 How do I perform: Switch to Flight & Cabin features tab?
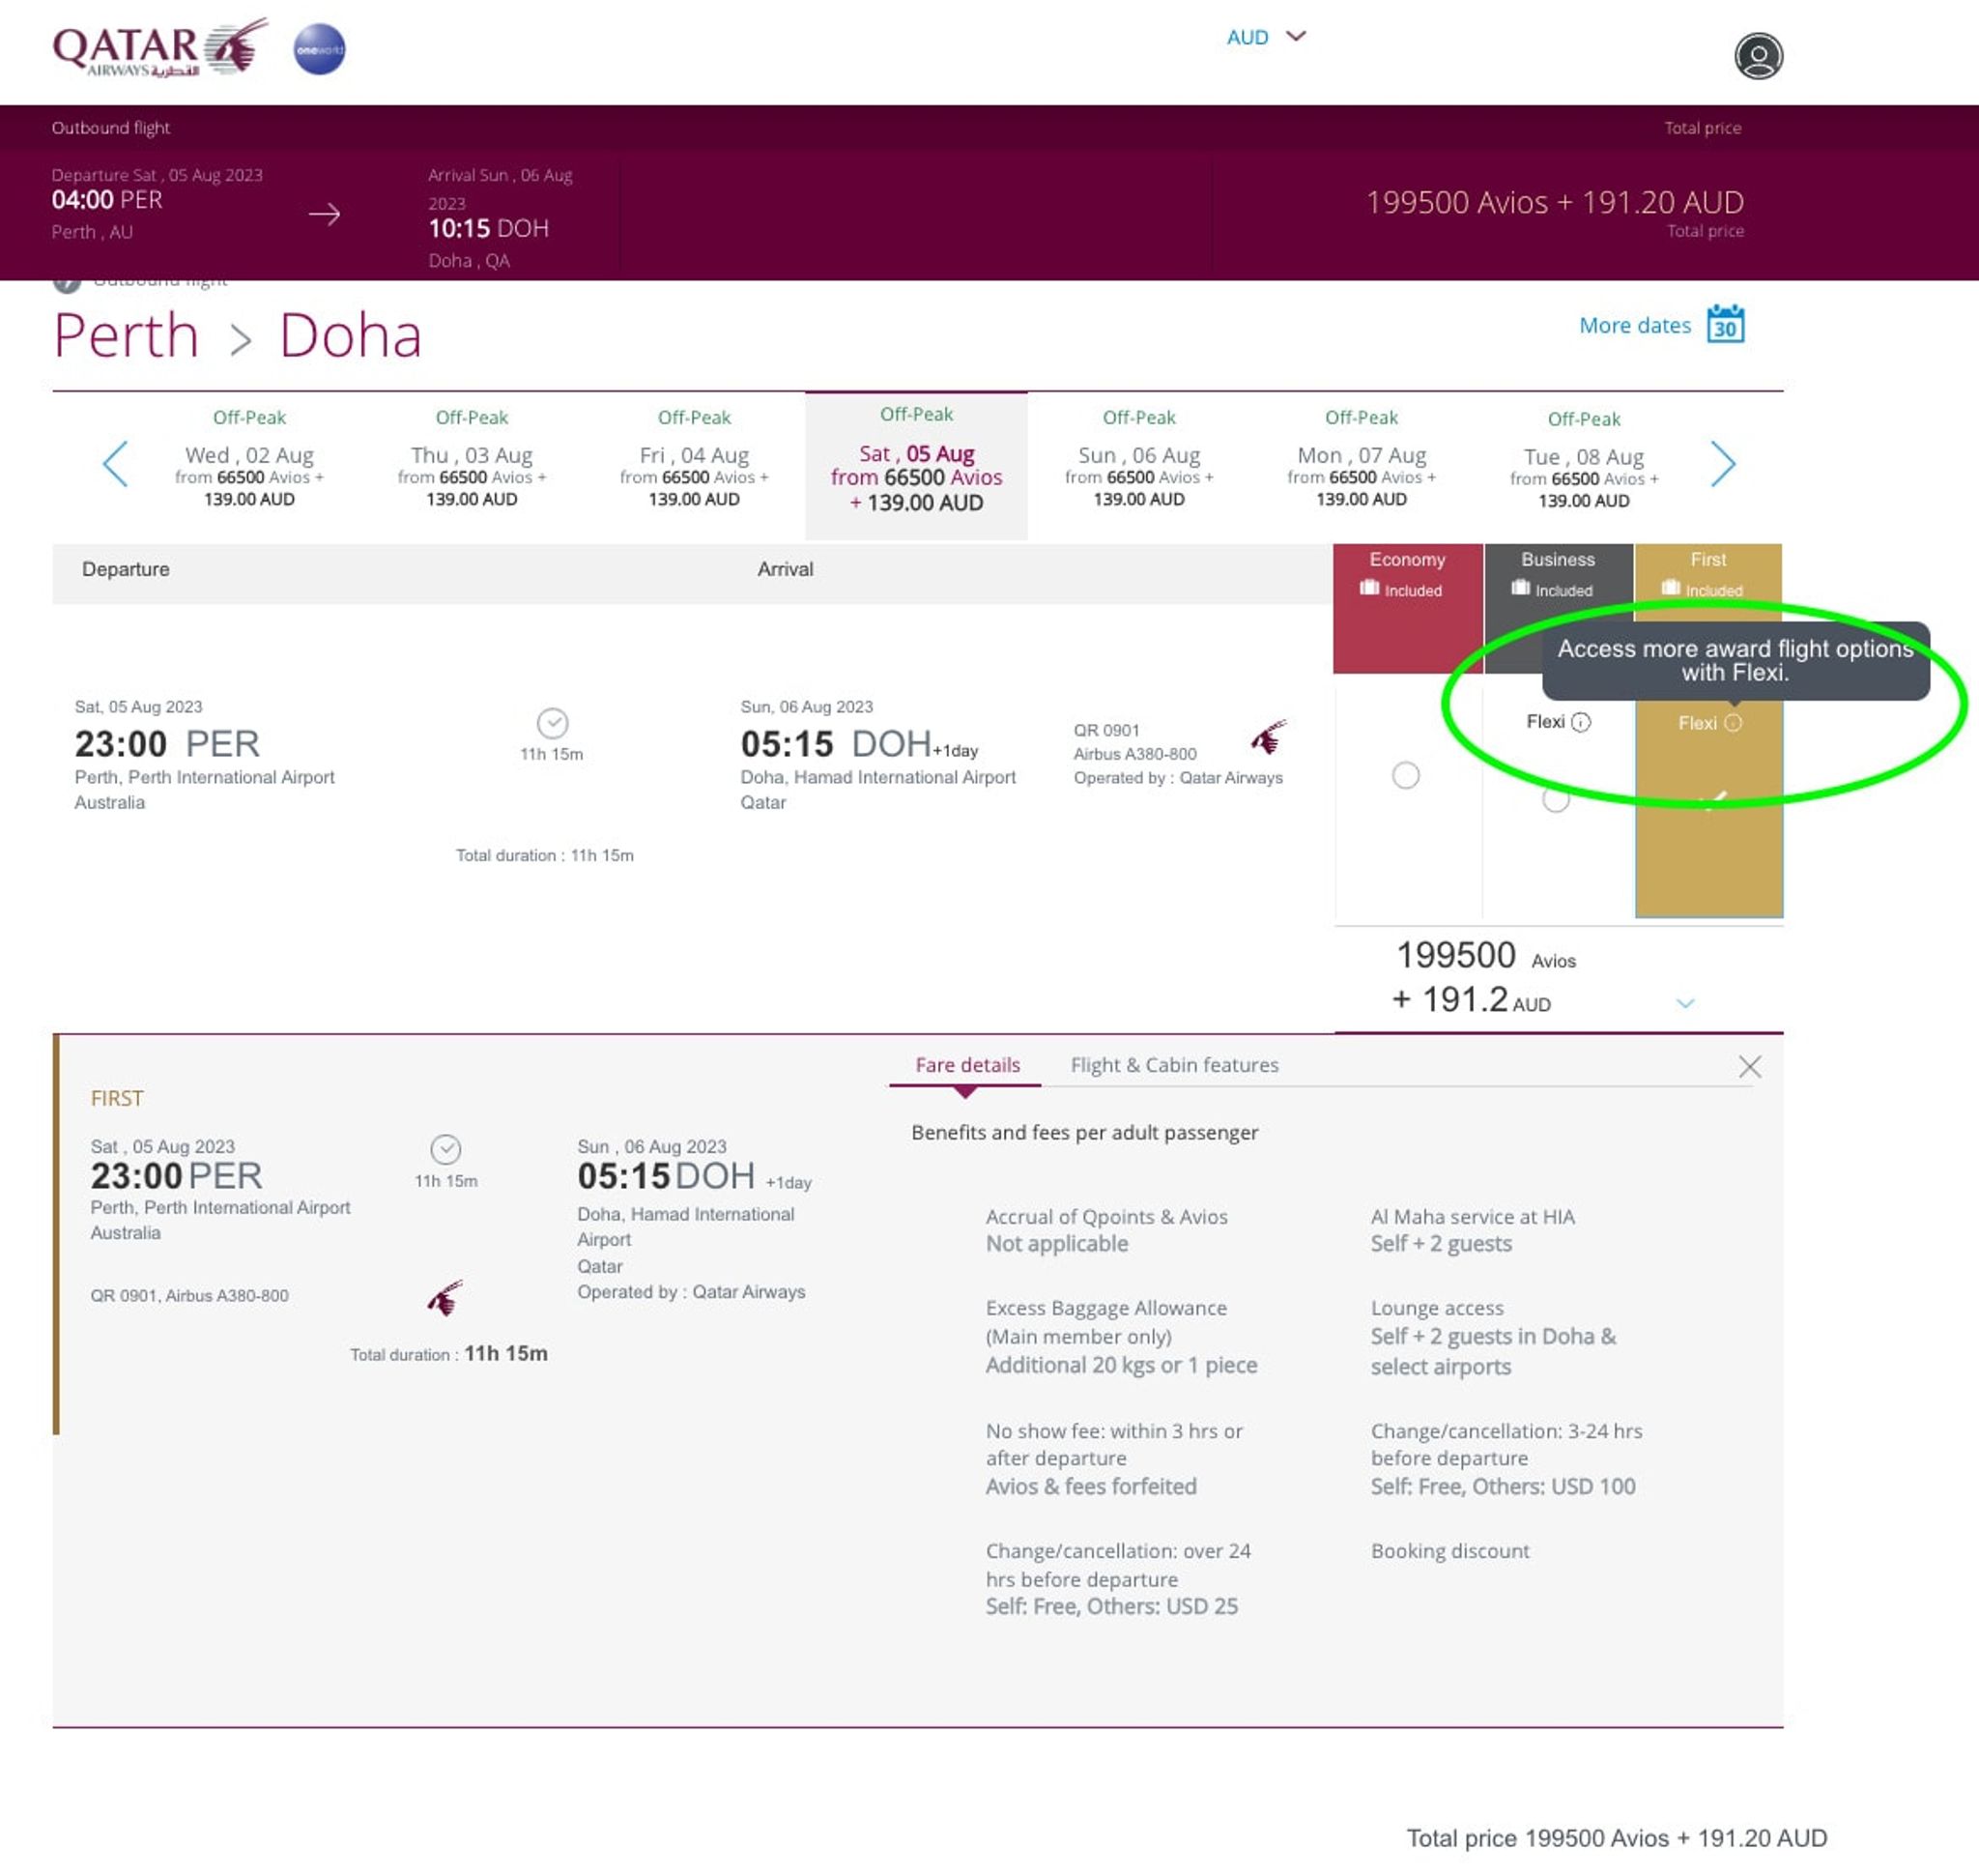pos(1174,1065)
